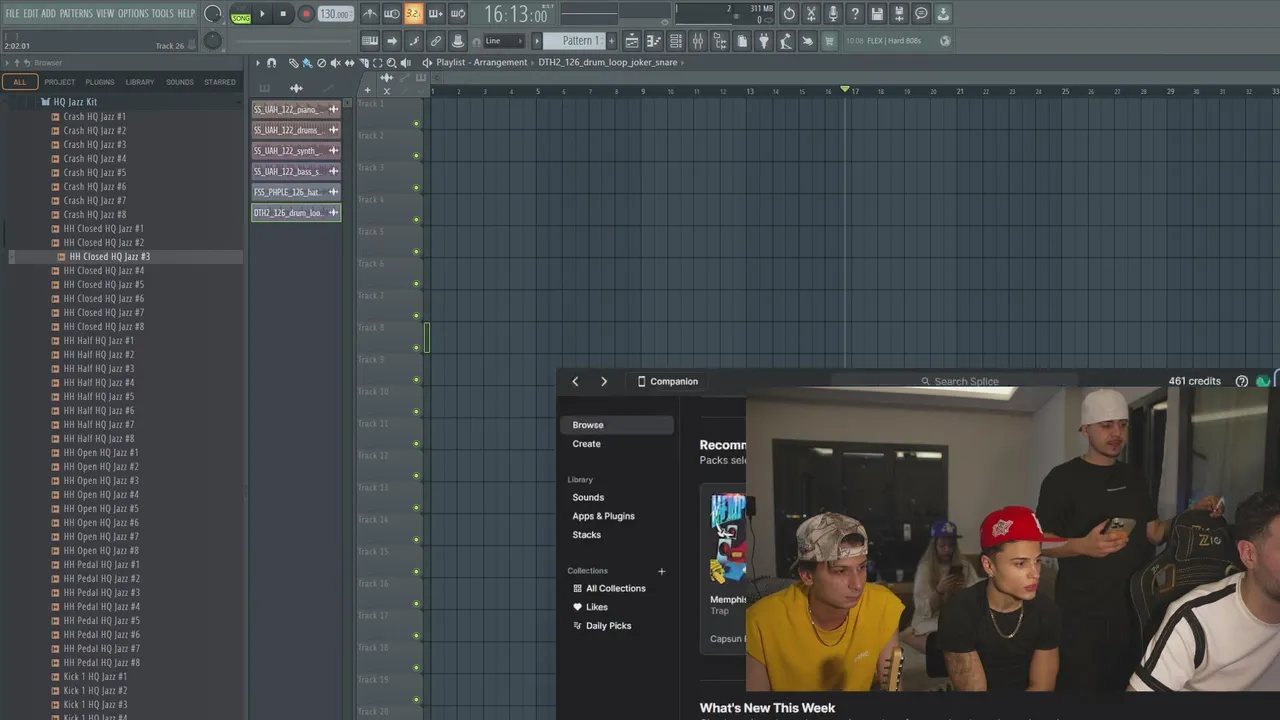Viewport: 1280px width, 720px height.
Task: Click the multilink to controllers icon
Action: coord(436,41)
